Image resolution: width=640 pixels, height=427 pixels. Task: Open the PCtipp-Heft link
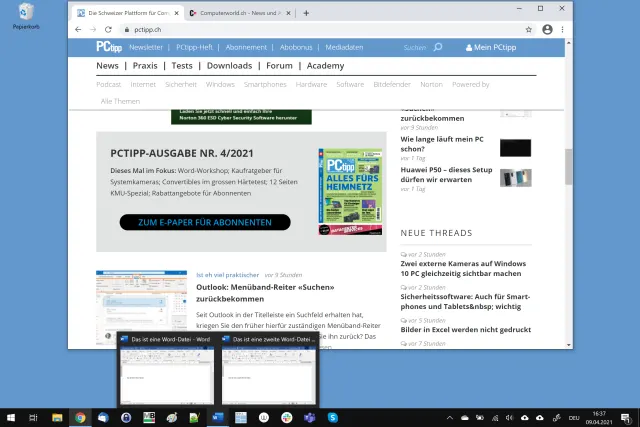194,47
